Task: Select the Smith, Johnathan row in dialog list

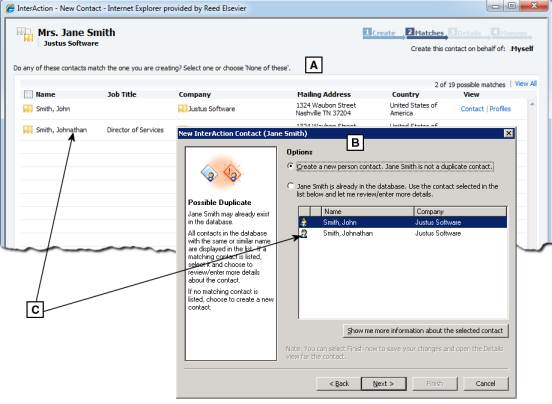Action: click(x=403, y=233)
